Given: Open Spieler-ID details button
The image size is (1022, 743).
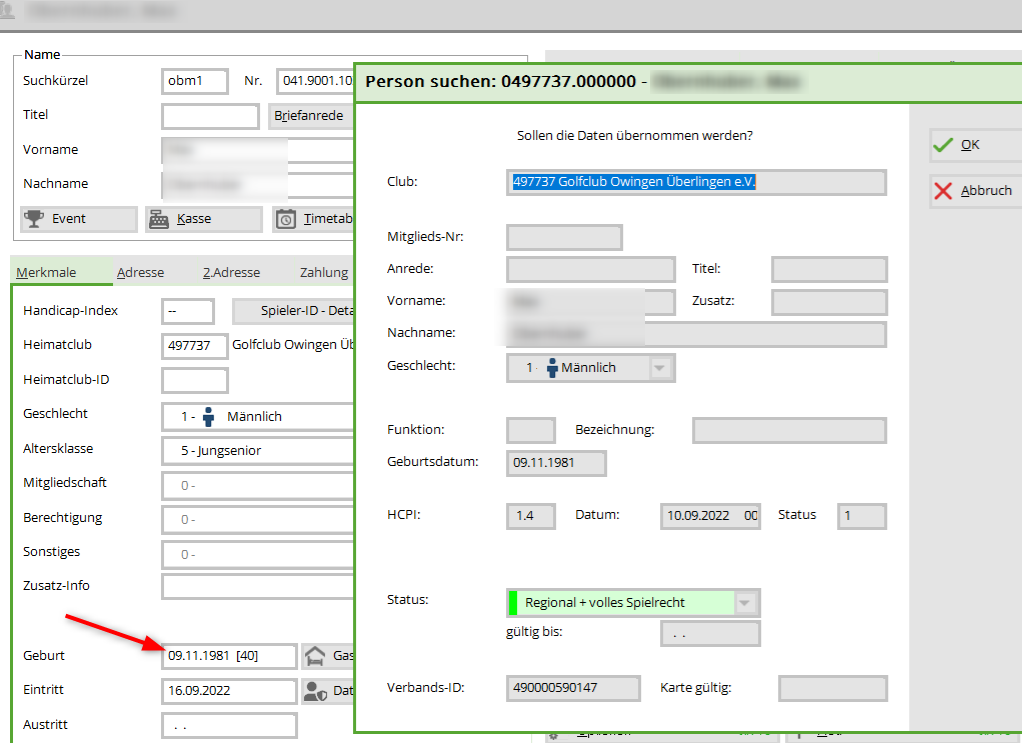Looking at the screenshot, I should [294, 311].
